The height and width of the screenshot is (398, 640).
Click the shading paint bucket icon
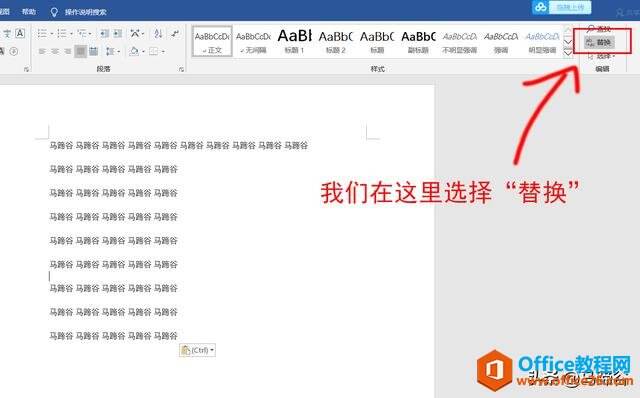tap(133, 51)
